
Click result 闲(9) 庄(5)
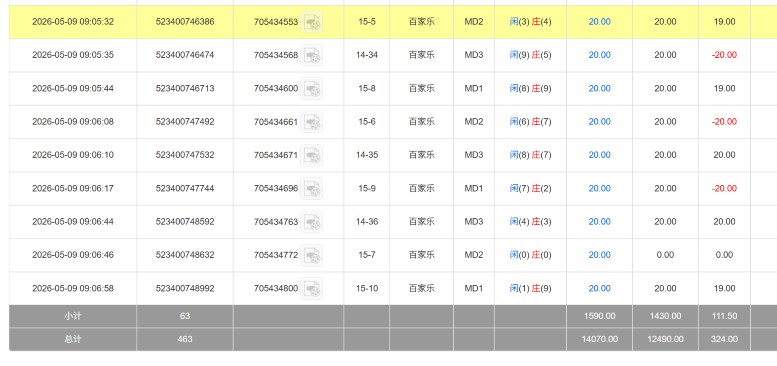point(530,55)
